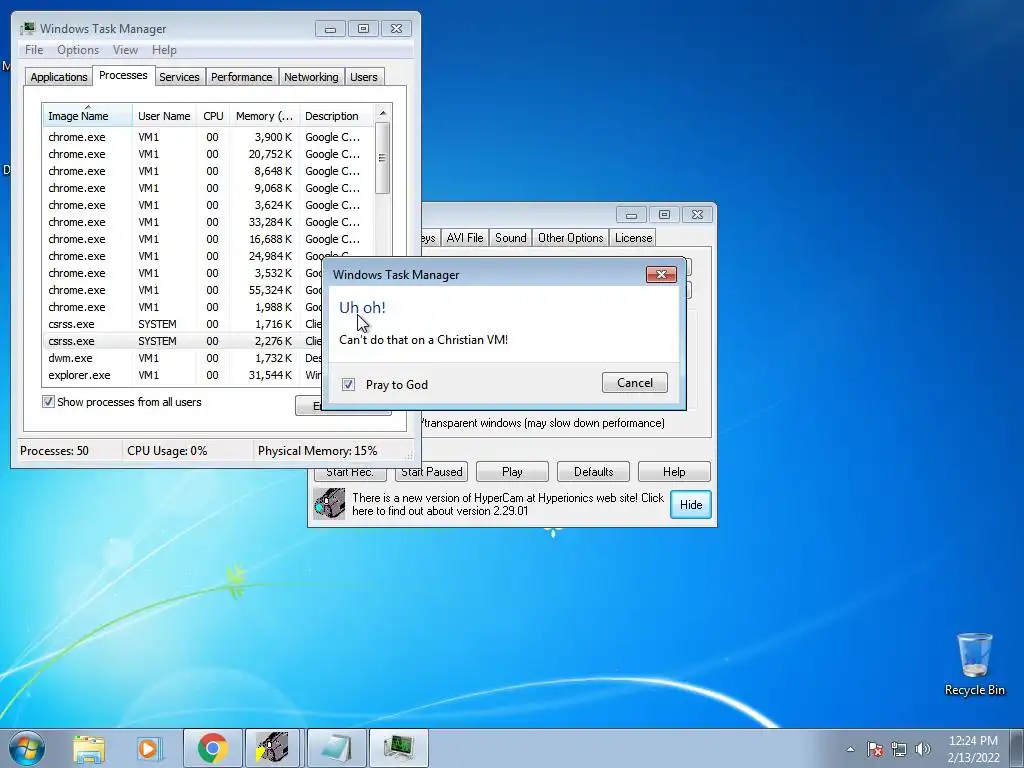
Task: Sort processes by Description column
Action: [337, 116]
